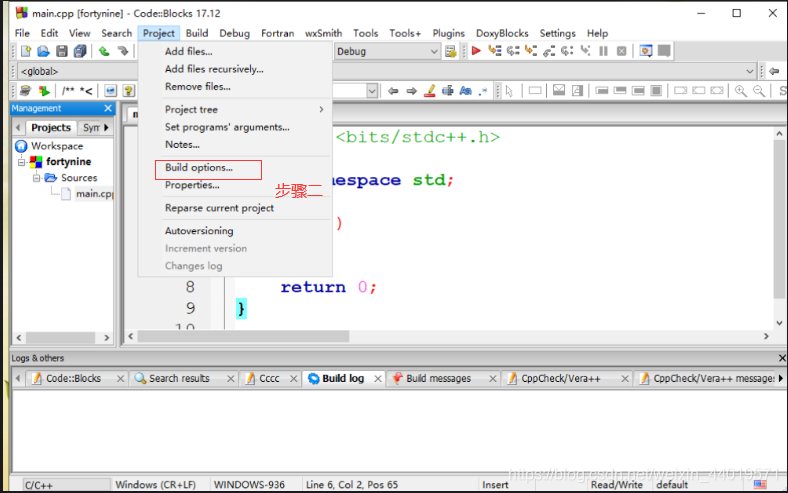The width and height of the screenshot is (788, 493).
Task: Open the Debug build target dropdown
Action: pos(387,51)
